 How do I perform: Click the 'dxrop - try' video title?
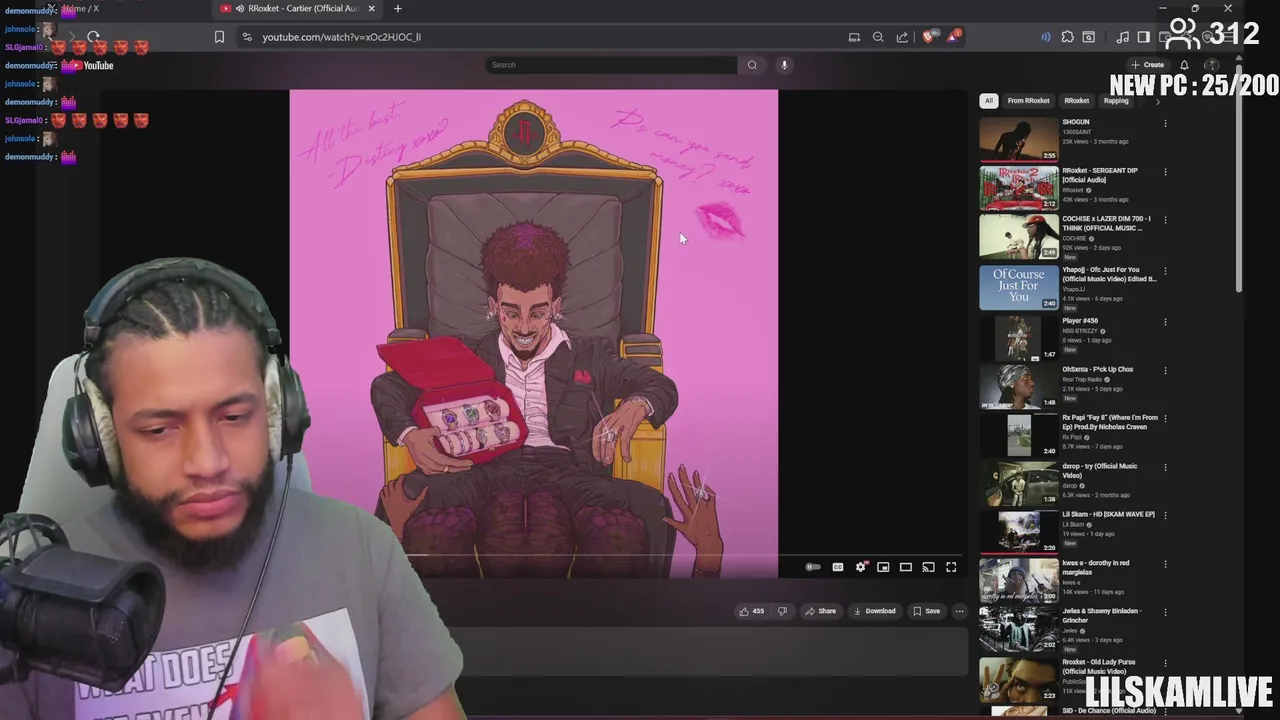1099,471
